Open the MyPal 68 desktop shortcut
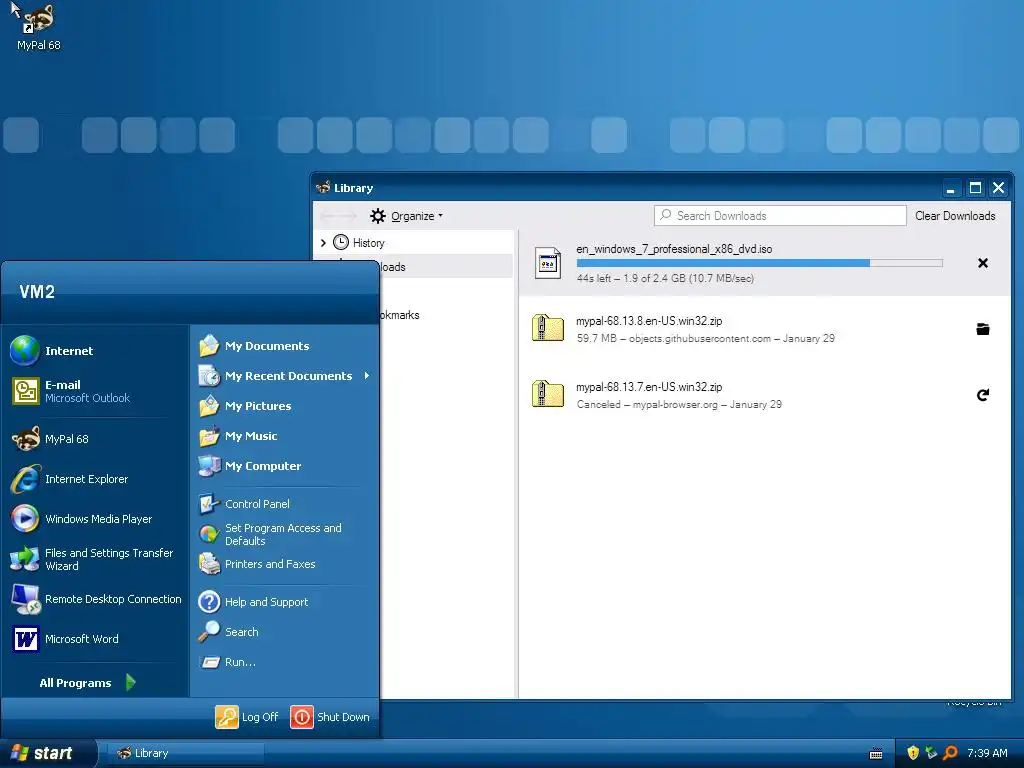Image resolution: width=1024 pixels, height=768 pixels. click(39, 28)
